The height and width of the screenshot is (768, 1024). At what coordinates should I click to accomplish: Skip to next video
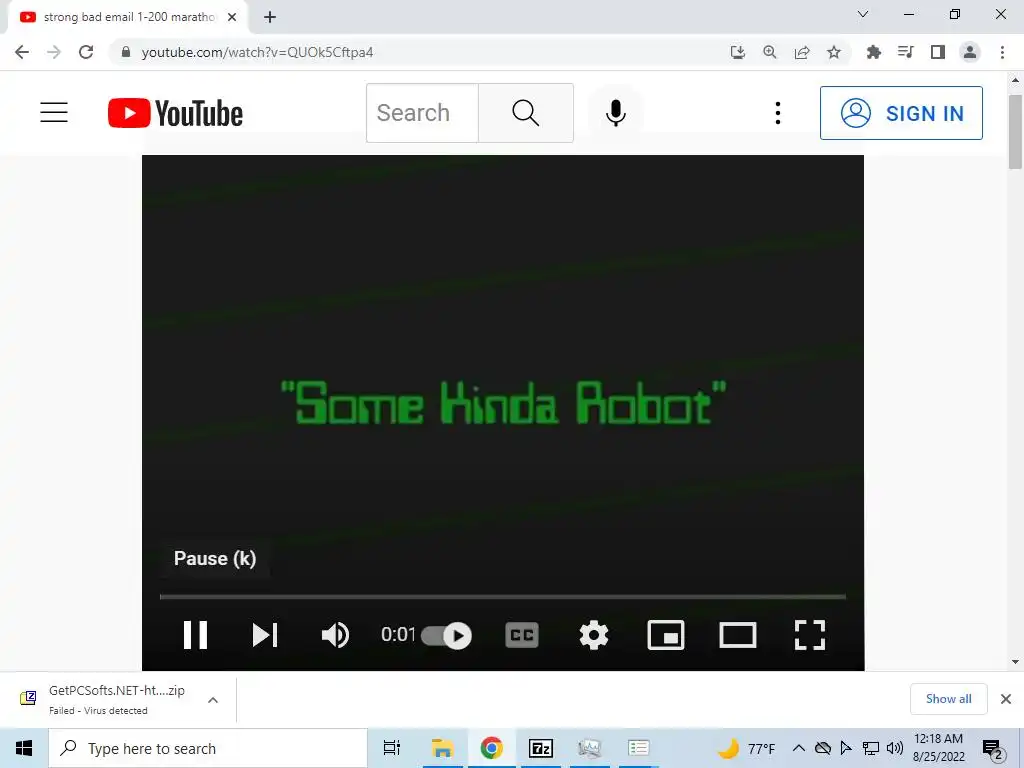point(264,635)
